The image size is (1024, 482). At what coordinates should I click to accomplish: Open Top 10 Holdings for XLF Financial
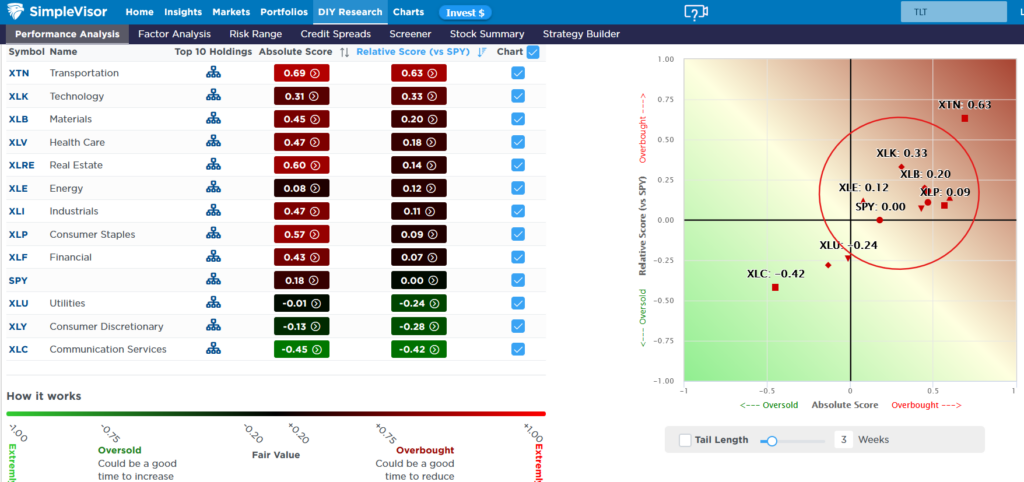213,257
